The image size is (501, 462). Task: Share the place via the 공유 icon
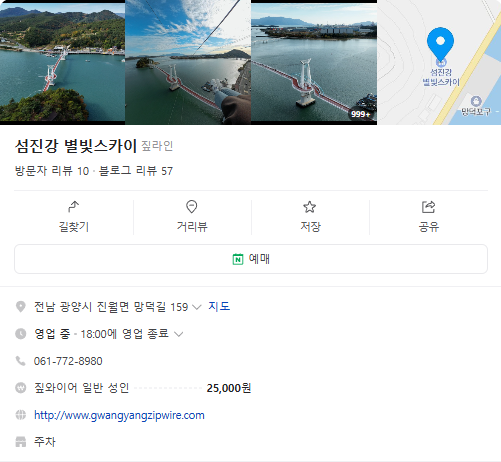428,207
